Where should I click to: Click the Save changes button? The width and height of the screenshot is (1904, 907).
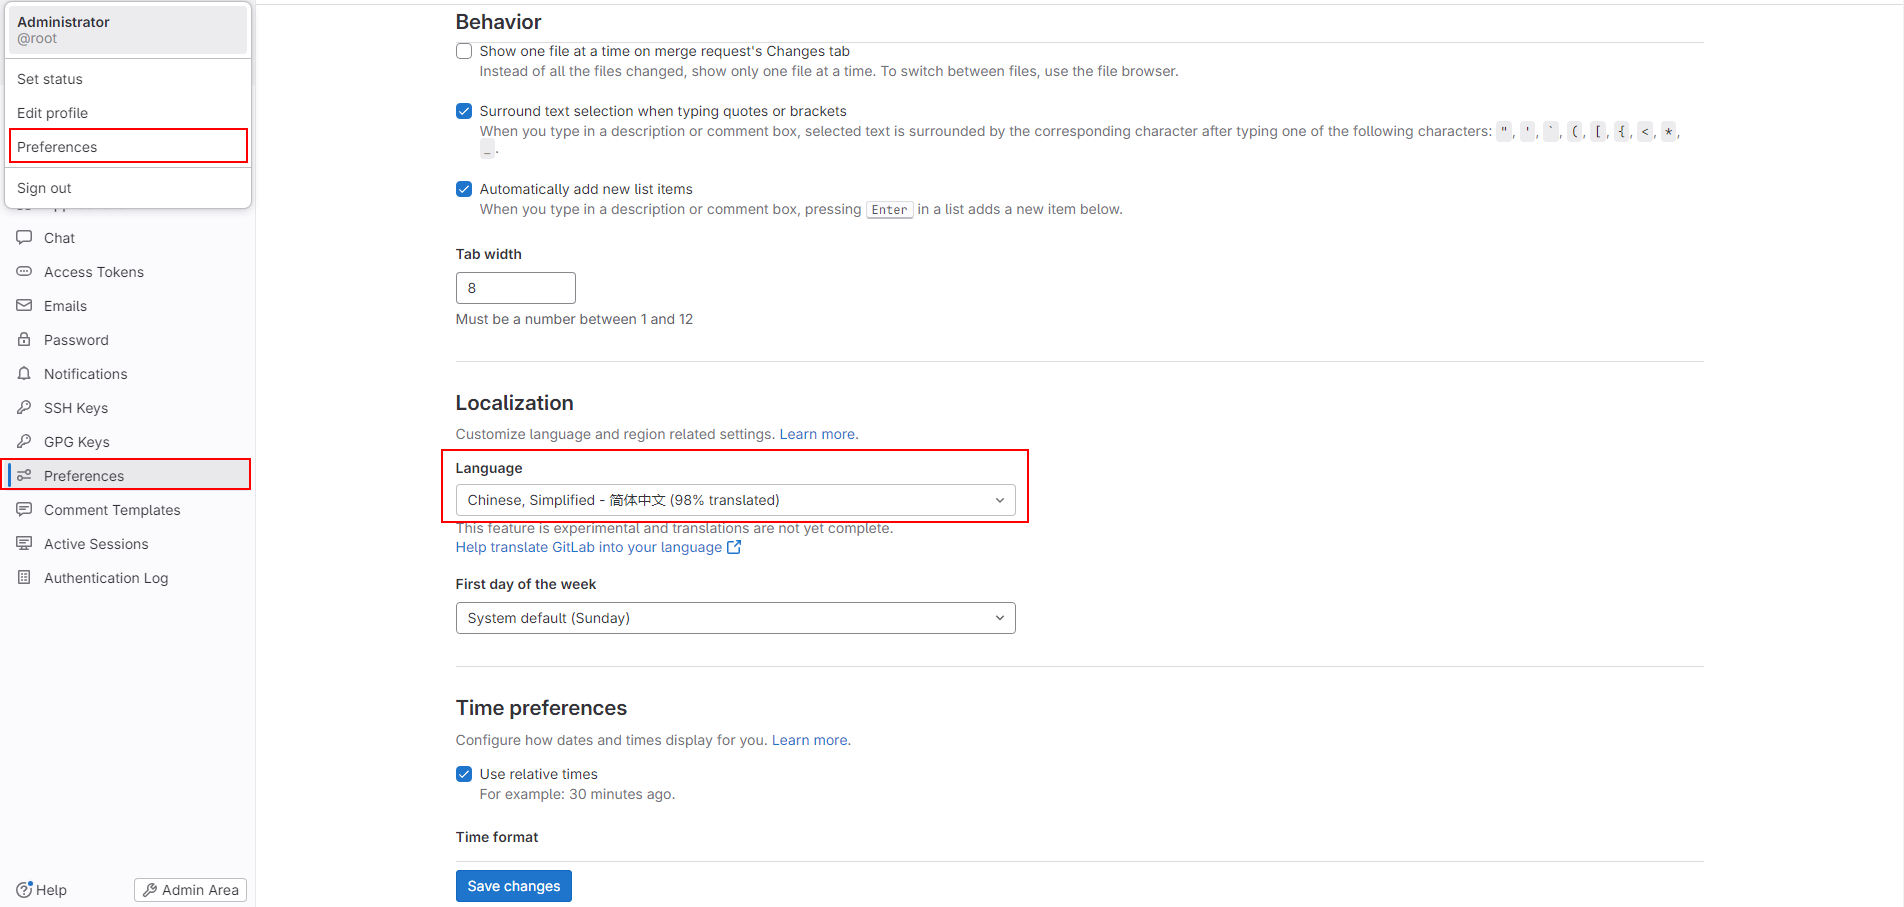tap(514, 886)
